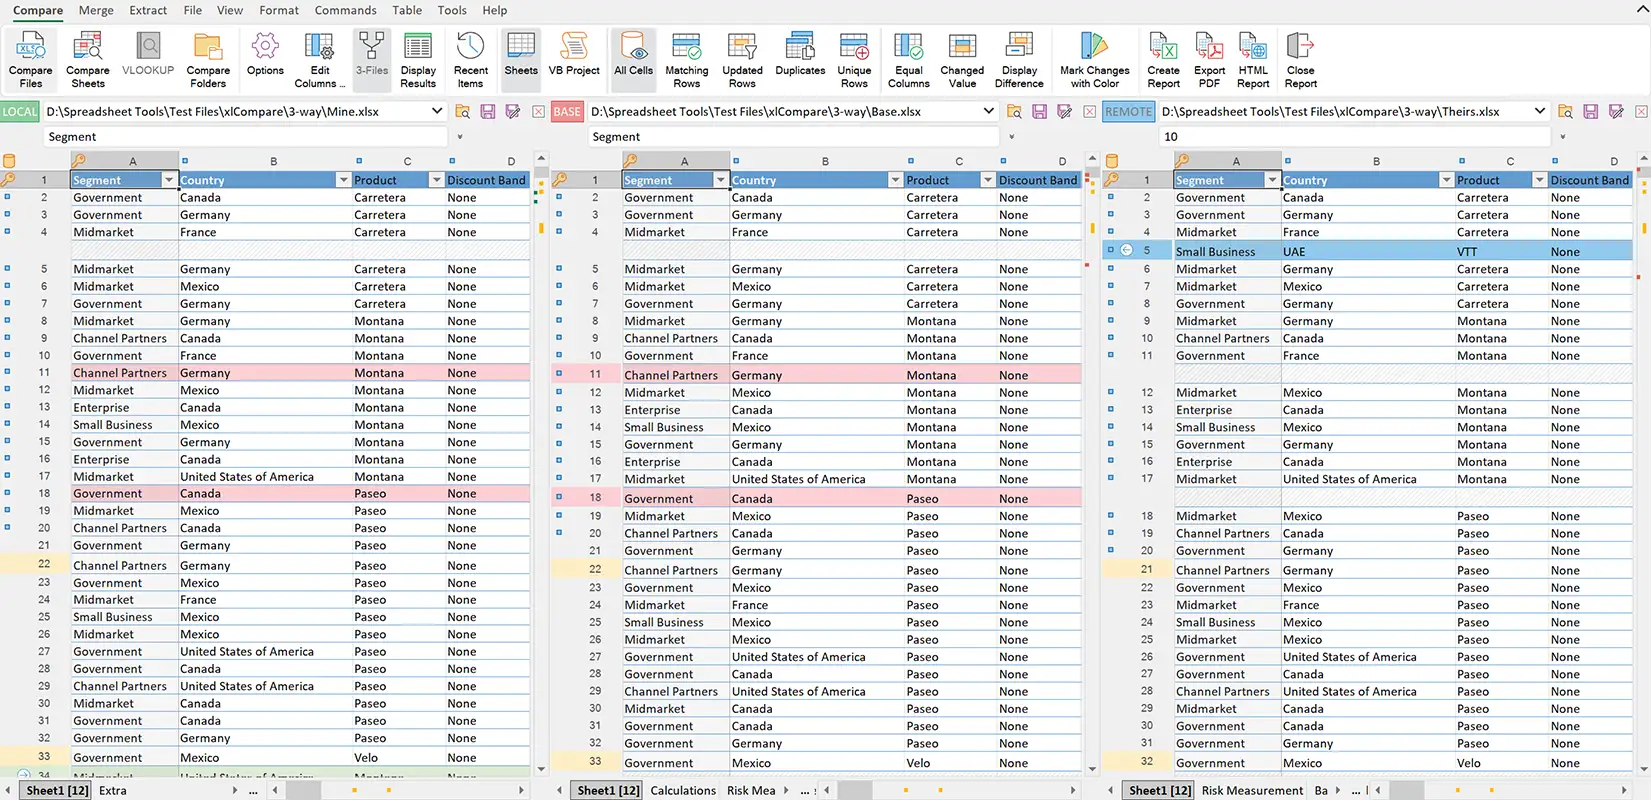
Task: Open the Recent Items list
Action: [471, 60]
